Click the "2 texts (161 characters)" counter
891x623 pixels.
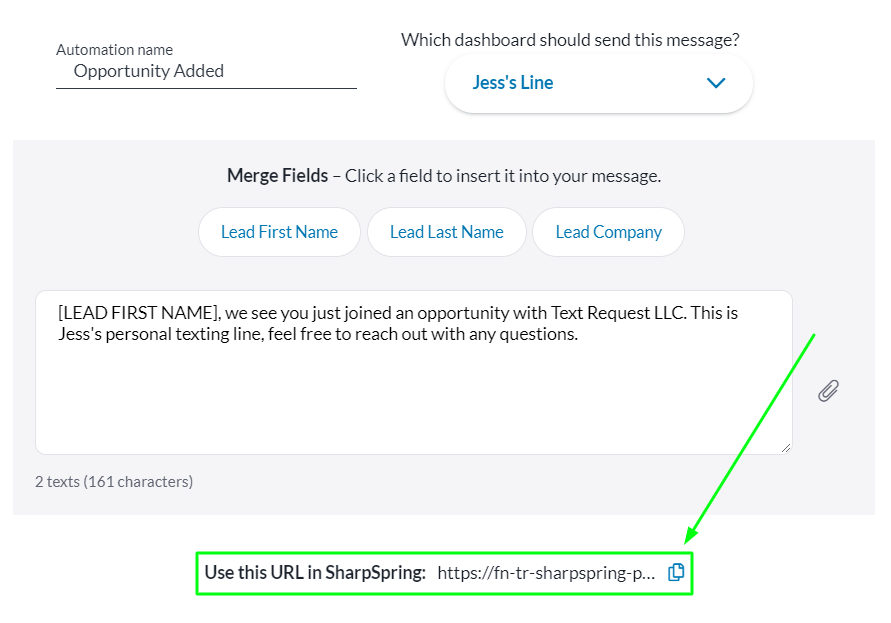coord(114,482)
